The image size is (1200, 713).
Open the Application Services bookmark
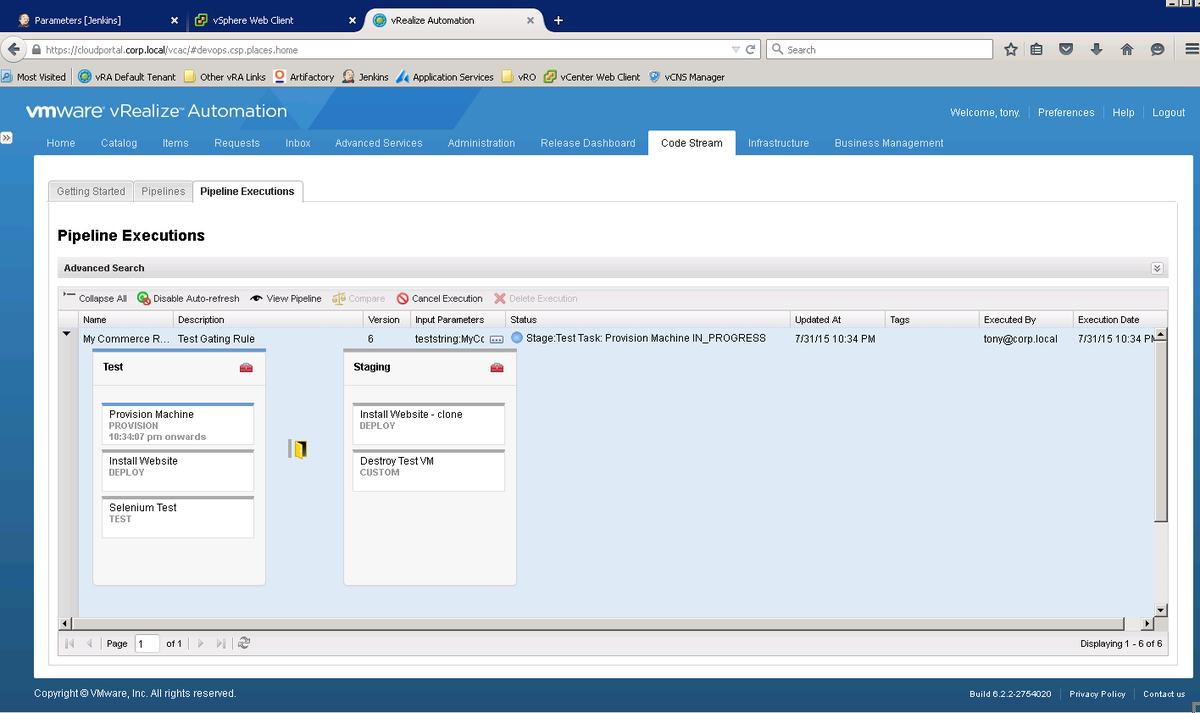click(x=444, y=76)
